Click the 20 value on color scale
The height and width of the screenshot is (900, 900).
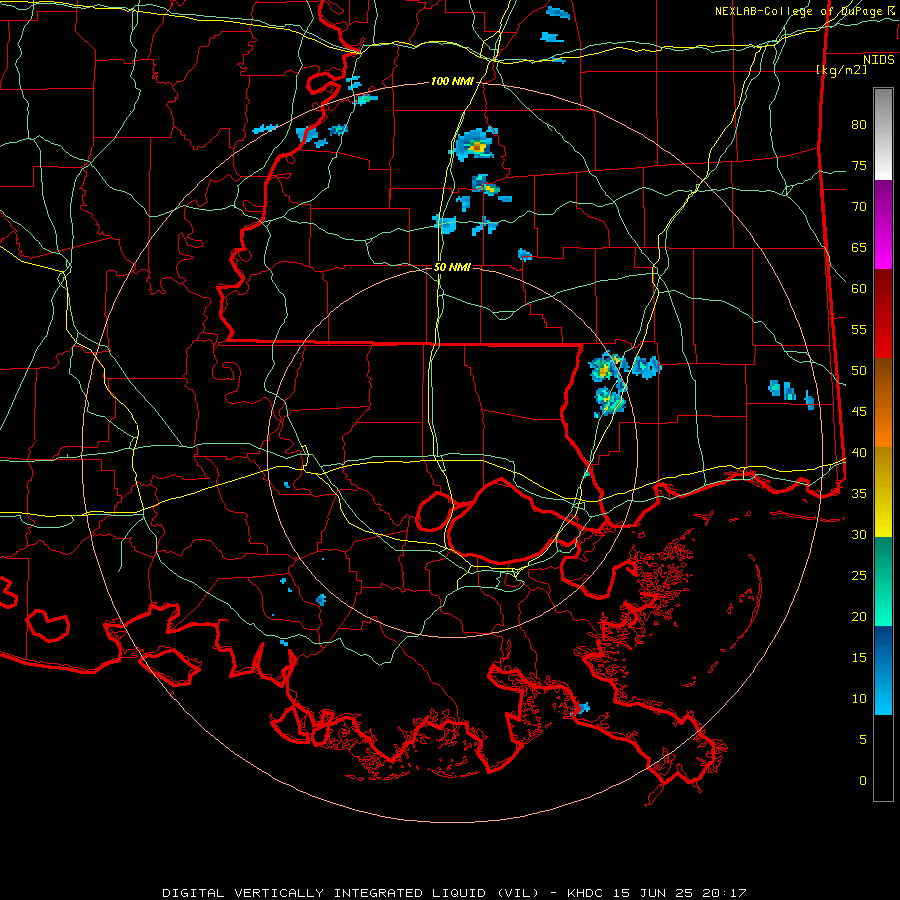tap(859, 616)
